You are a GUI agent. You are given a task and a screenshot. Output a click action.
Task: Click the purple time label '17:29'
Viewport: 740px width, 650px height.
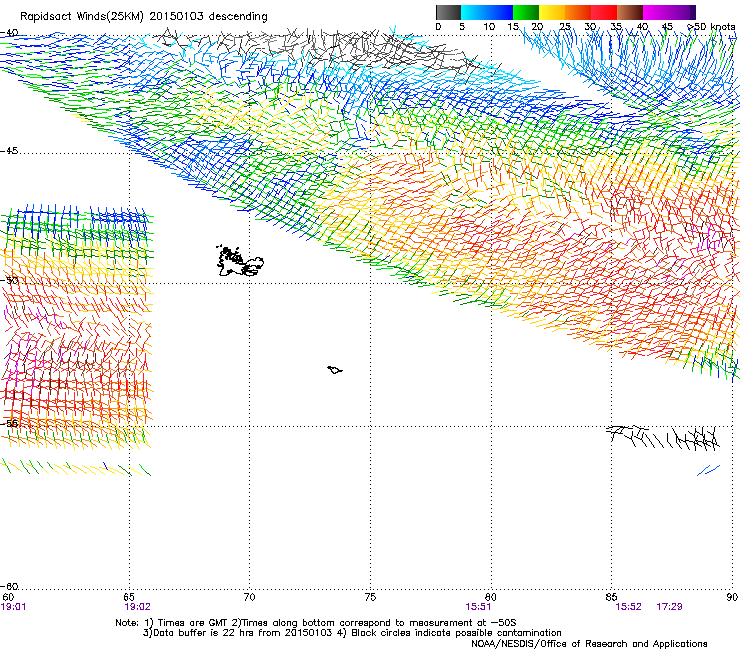(x=669, y=607)
